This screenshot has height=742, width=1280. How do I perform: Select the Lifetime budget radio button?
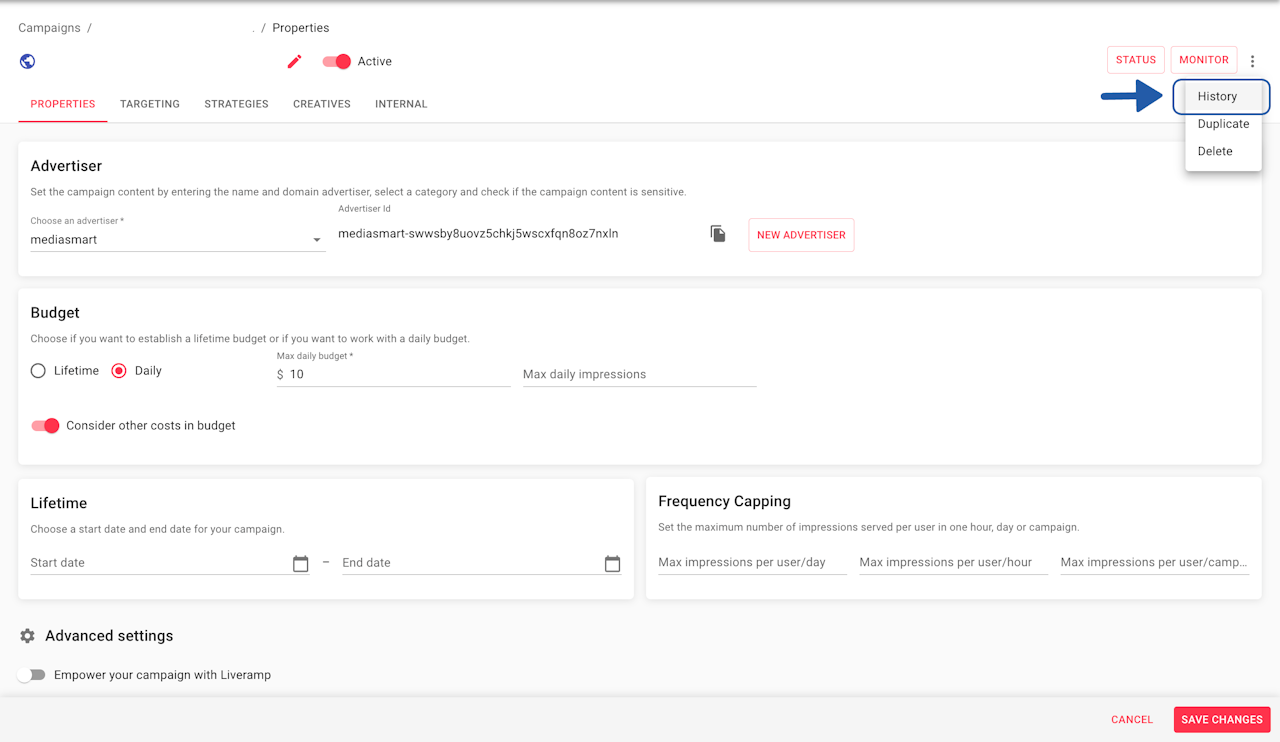(x=38, y=371)
